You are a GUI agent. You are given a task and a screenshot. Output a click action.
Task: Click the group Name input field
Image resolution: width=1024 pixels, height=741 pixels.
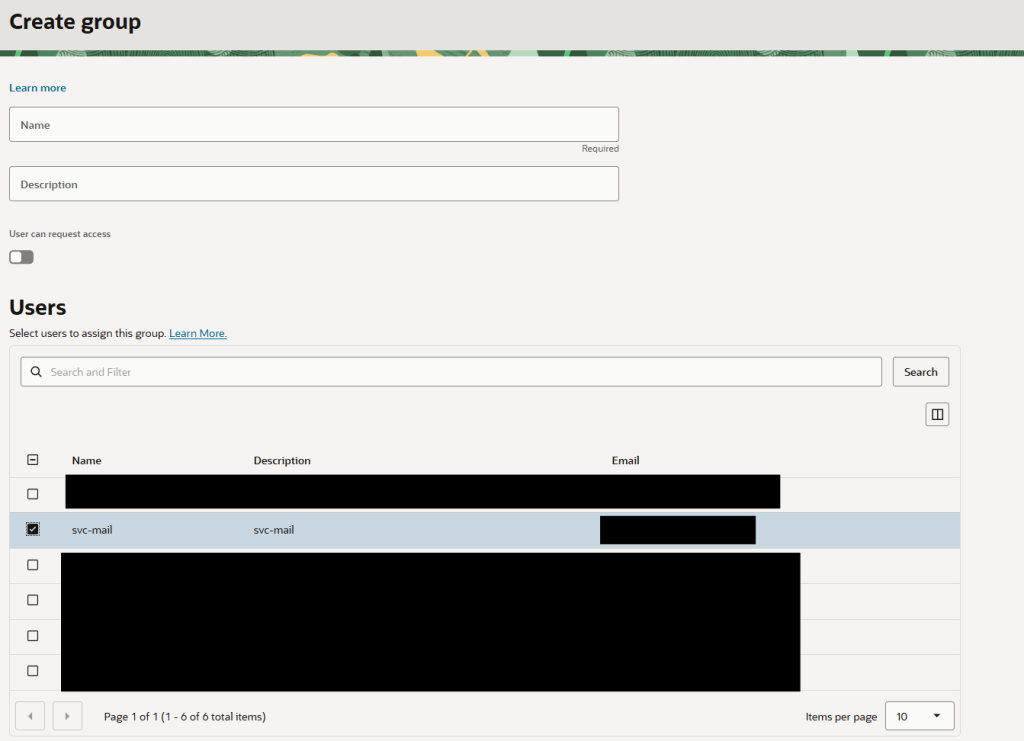[313, 125]
